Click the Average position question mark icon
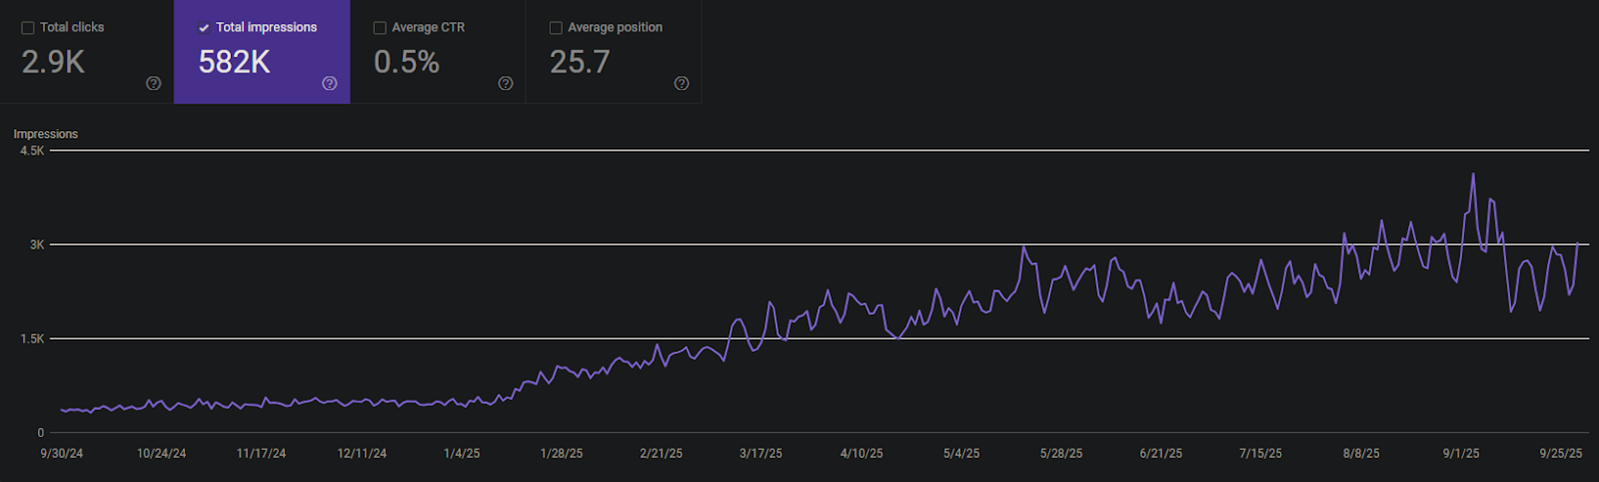Image resolution: width=1599 pixels, height=482 pixels. click(681, 84)
